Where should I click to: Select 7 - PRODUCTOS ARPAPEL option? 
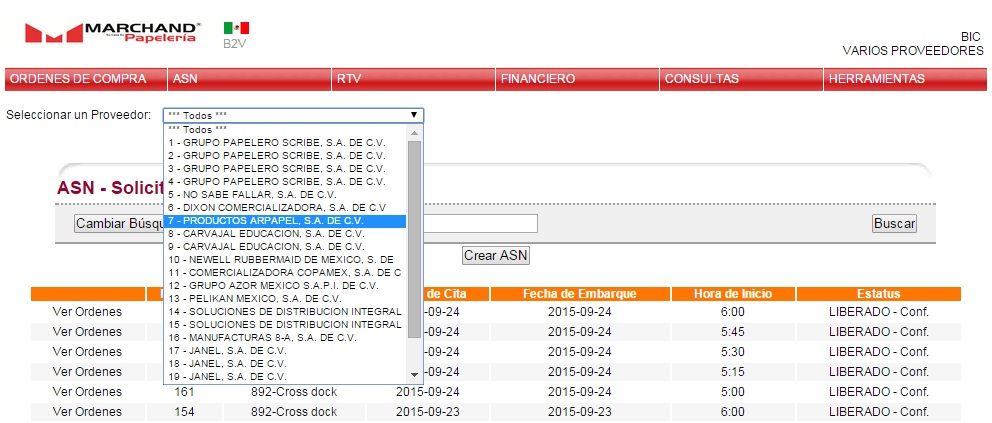coord(285,221)
